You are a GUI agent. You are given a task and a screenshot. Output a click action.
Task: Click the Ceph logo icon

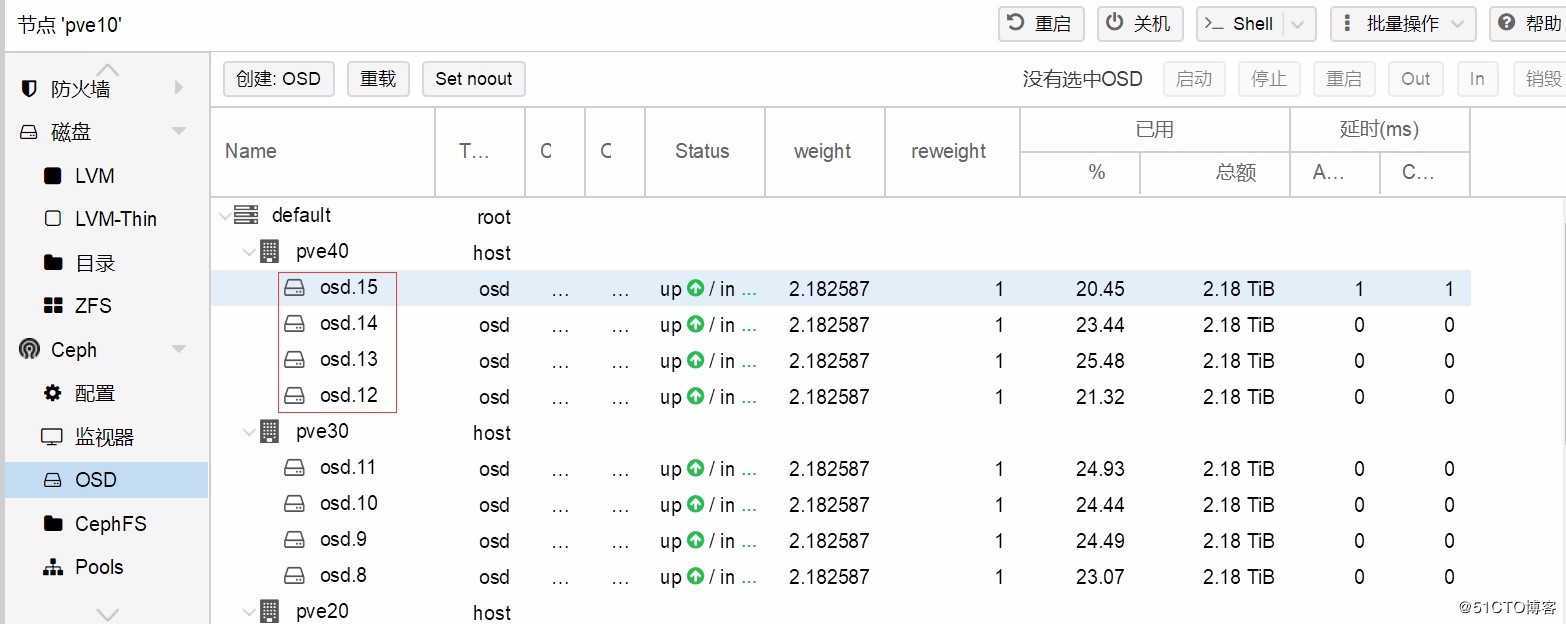[x=29, y=350]
